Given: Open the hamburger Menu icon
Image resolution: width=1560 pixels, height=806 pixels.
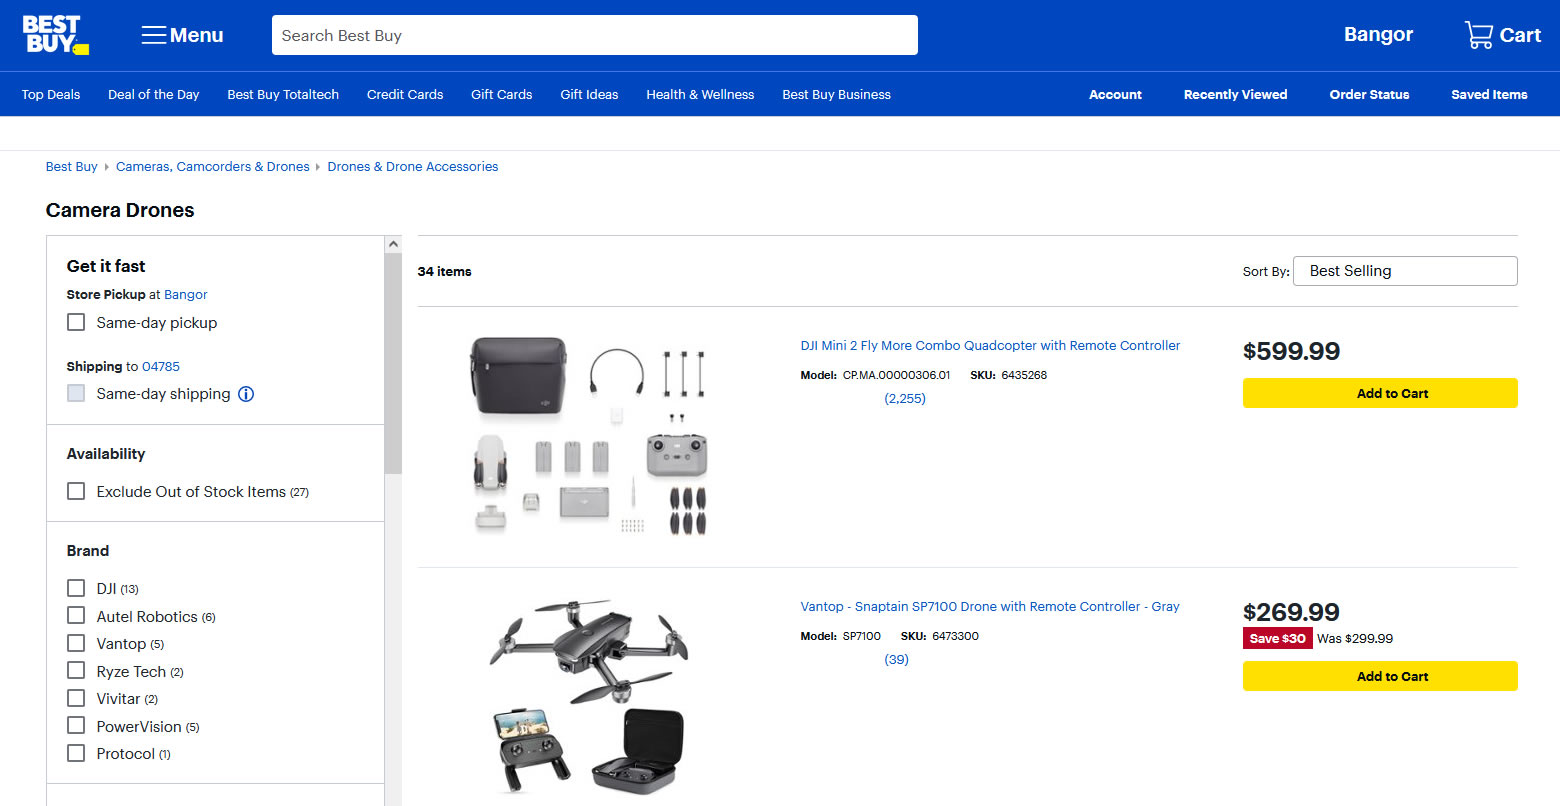Looking at the screenshot, I should pyautogui.click(x=153, y=35).
